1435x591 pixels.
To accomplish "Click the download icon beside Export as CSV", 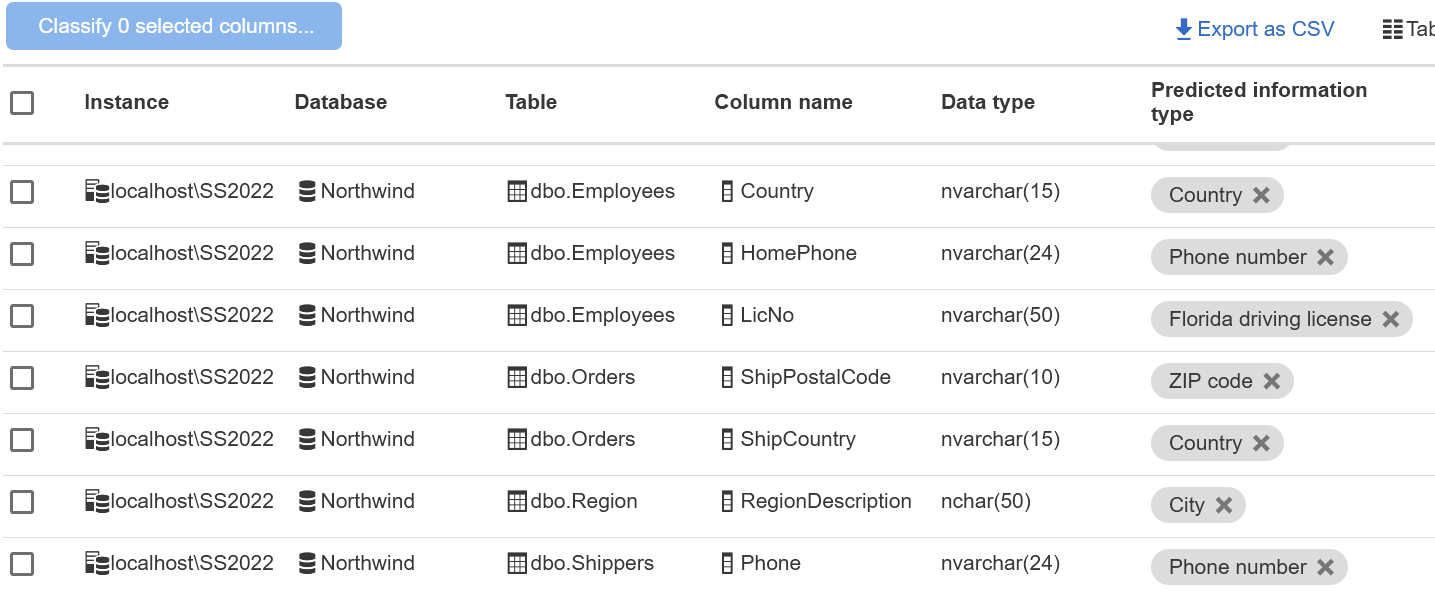I will 1184,29.
